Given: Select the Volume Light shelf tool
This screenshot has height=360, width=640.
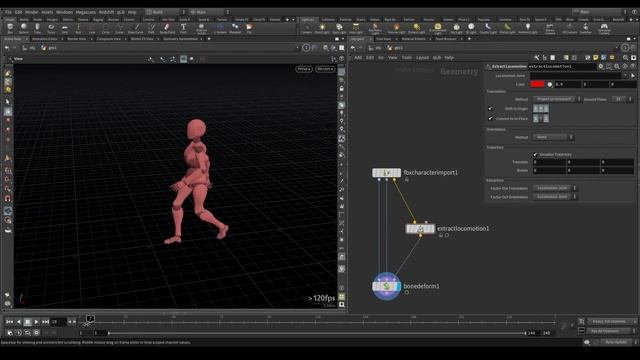Looking at the screenshot, I should (396, 29).
